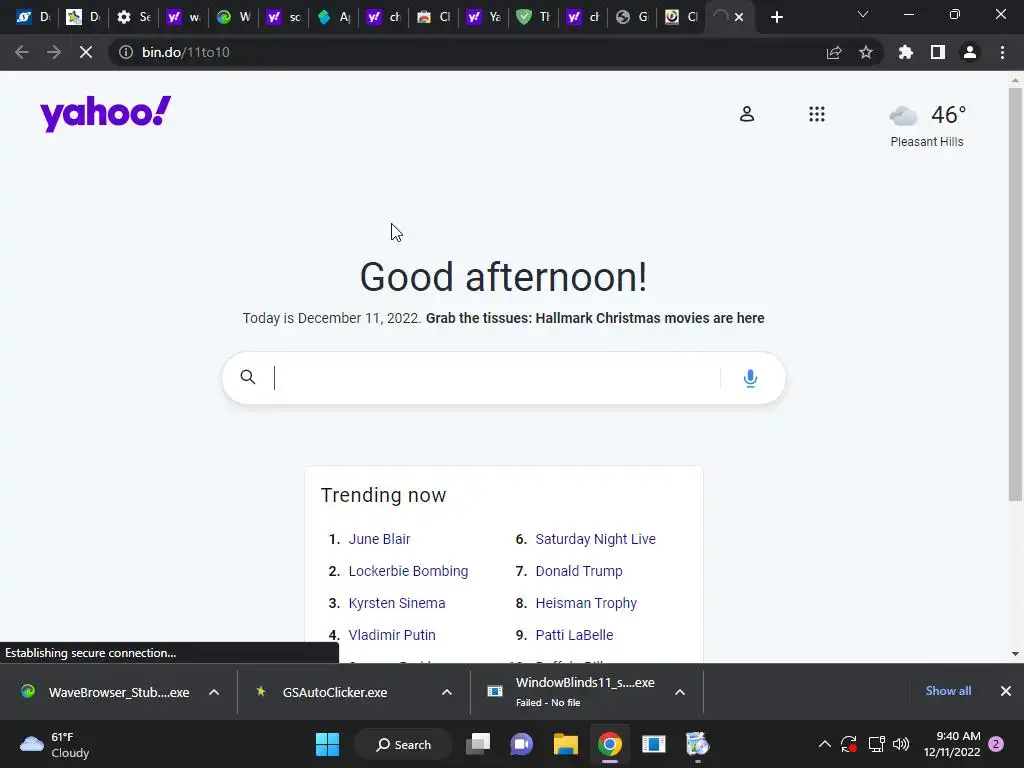
Task: Open File Explorer from the taskbar
Action: 566,744
